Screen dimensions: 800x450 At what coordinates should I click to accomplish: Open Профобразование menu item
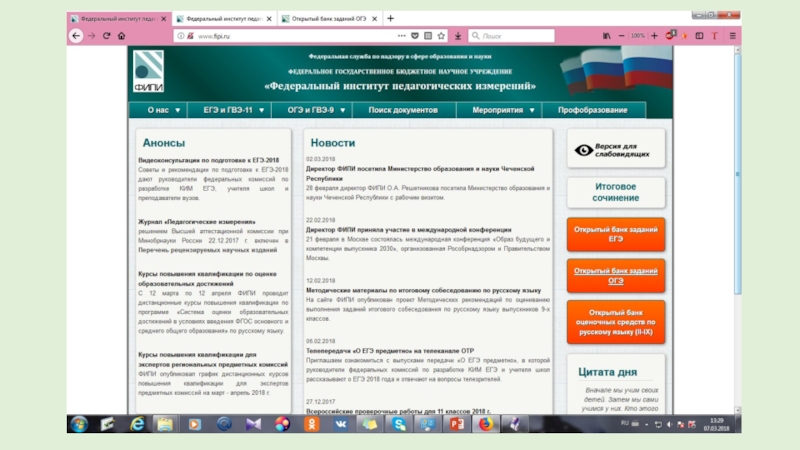point(593,110)
